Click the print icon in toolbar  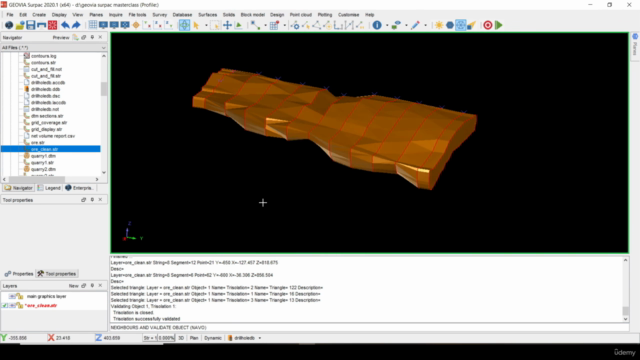(x=42, y=25)
